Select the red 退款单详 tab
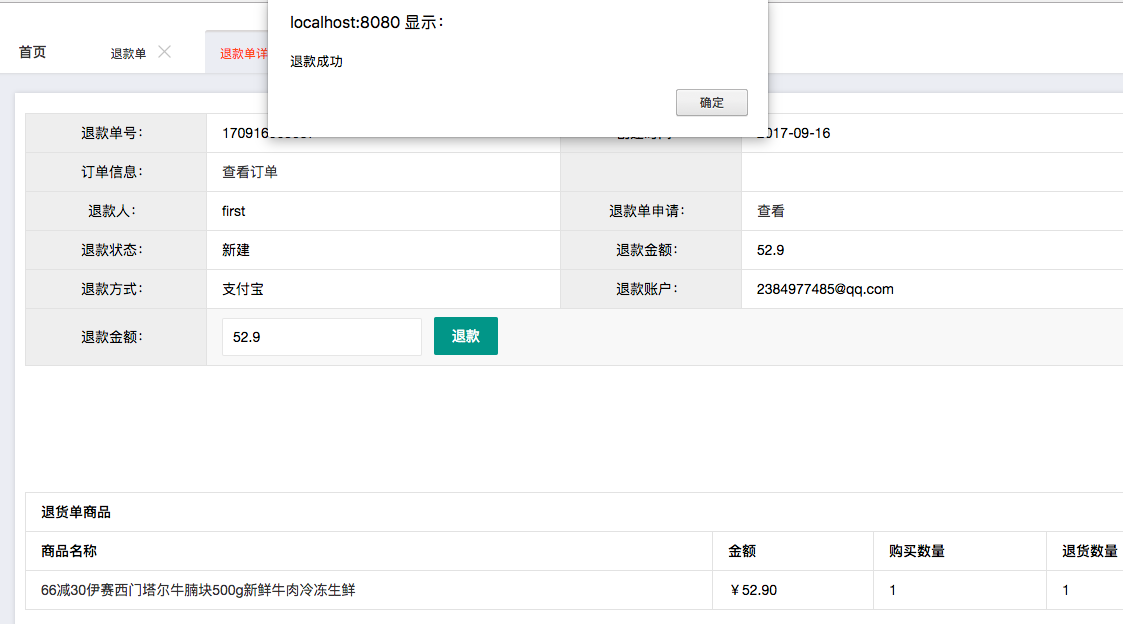Image resolution: width=1123 pixels, height=624 pixels. pos(243,54)
